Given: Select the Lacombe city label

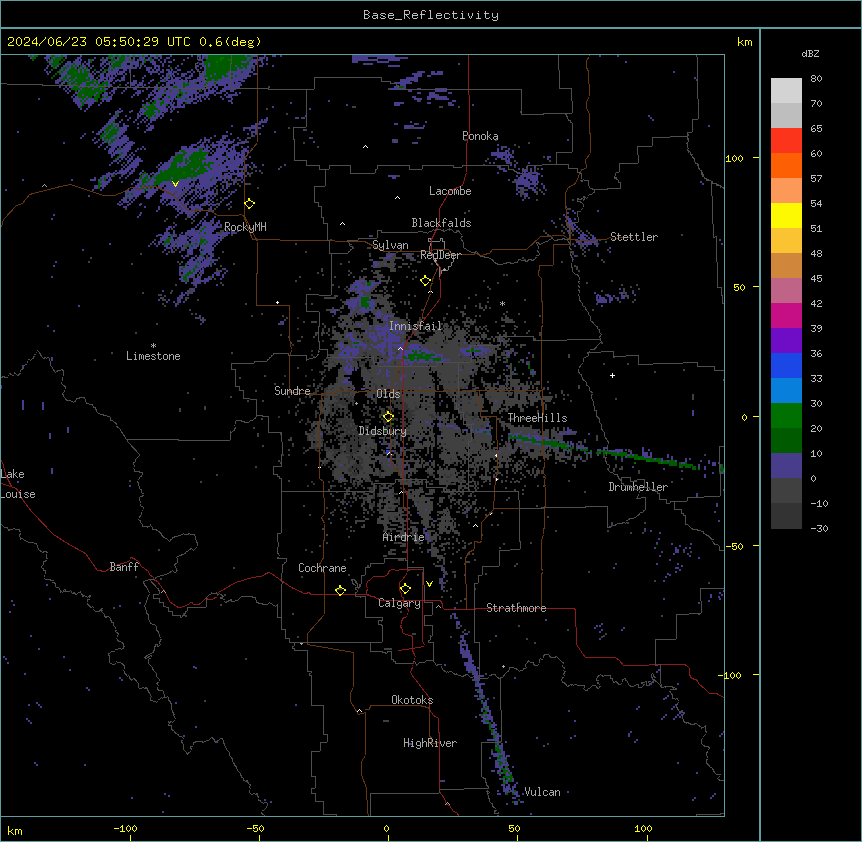Looking at the screenshot, I should click(x=450, y=191).
